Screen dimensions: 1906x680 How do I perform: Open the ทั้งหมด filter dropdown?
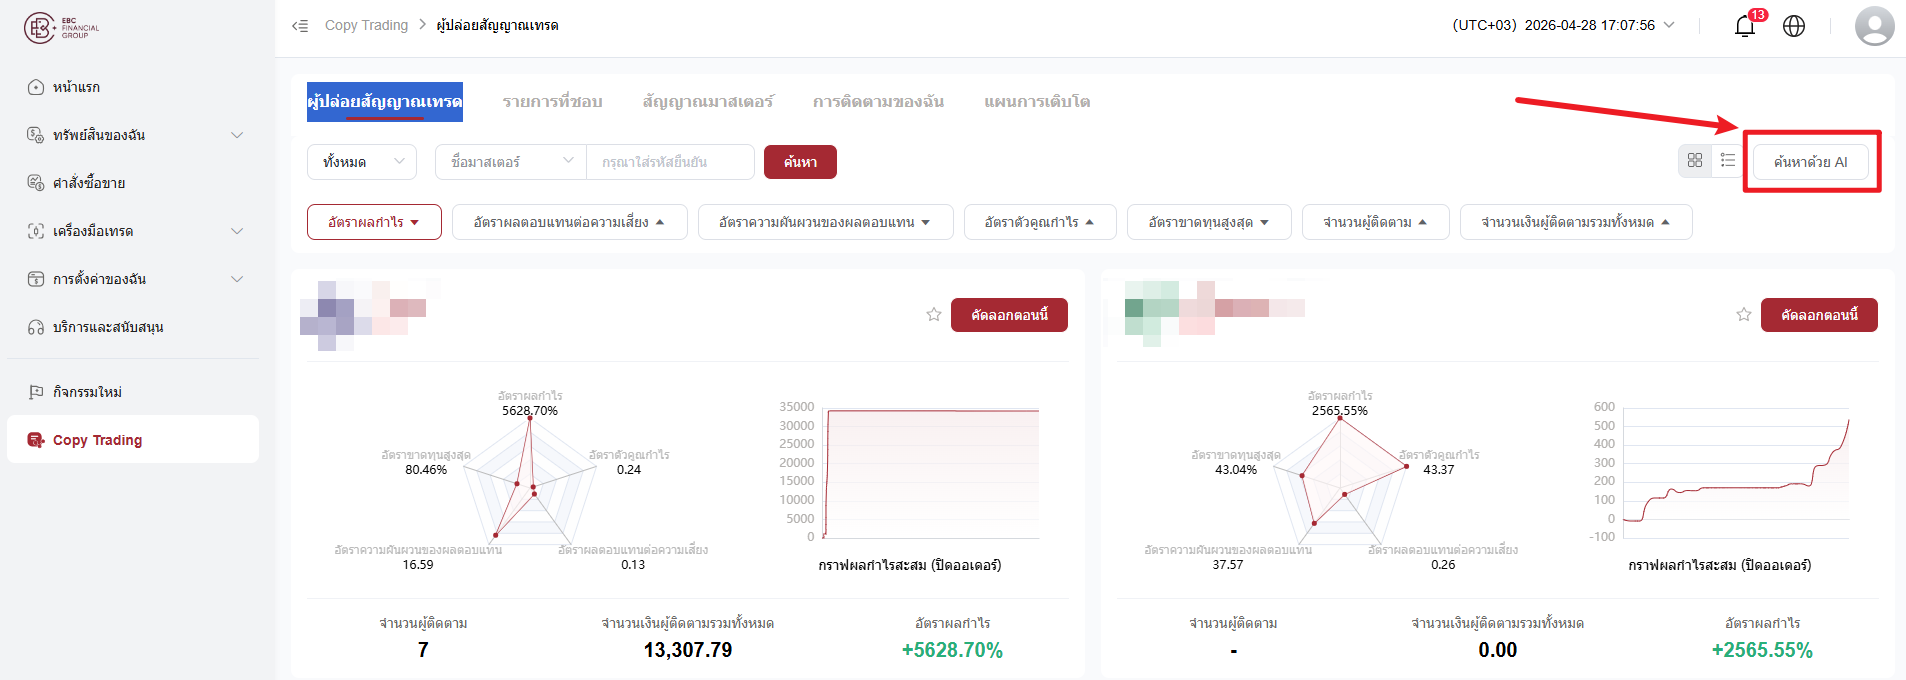coord(362,162)
